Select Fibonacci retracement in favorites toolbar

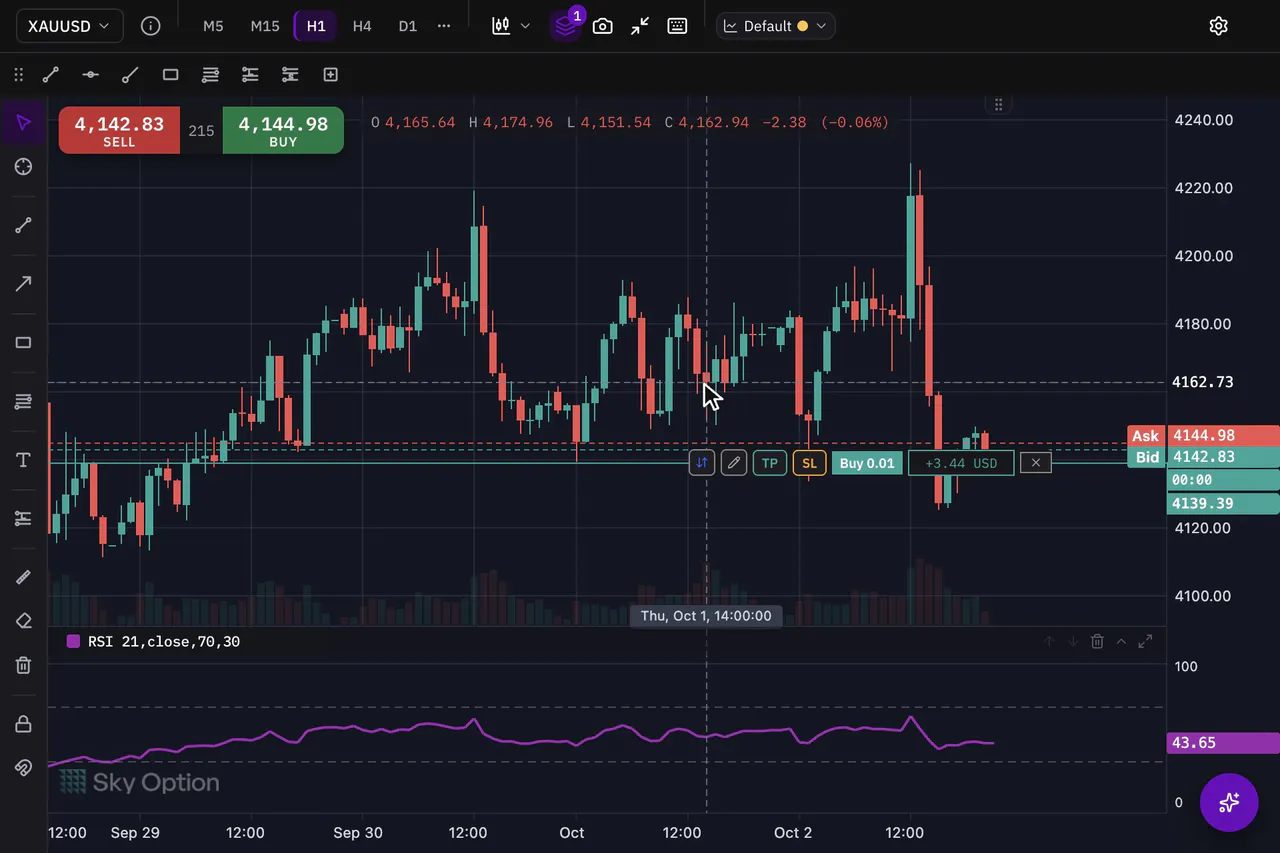pos(210,74)
